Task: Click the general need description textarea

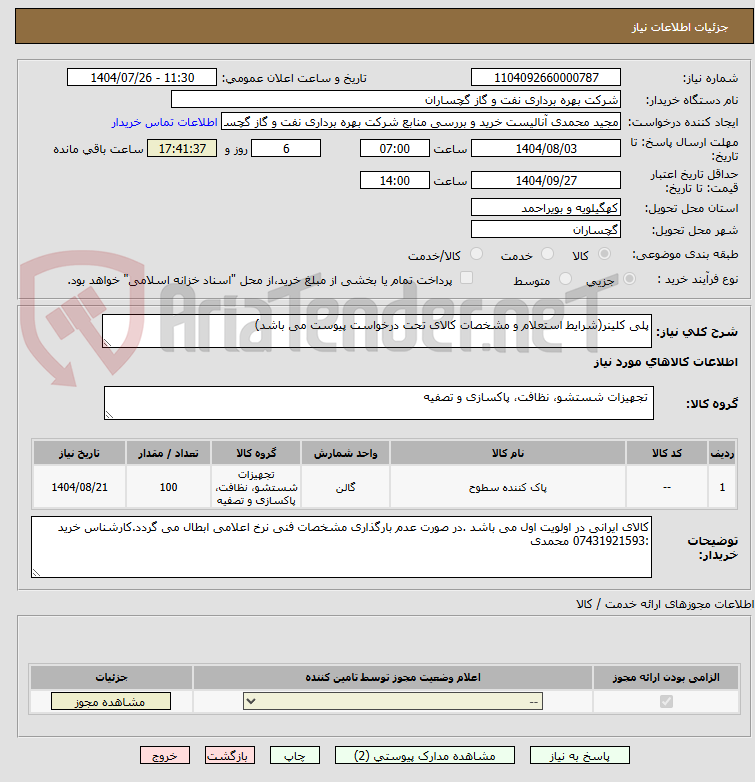Action: click(x=377, y=331)
